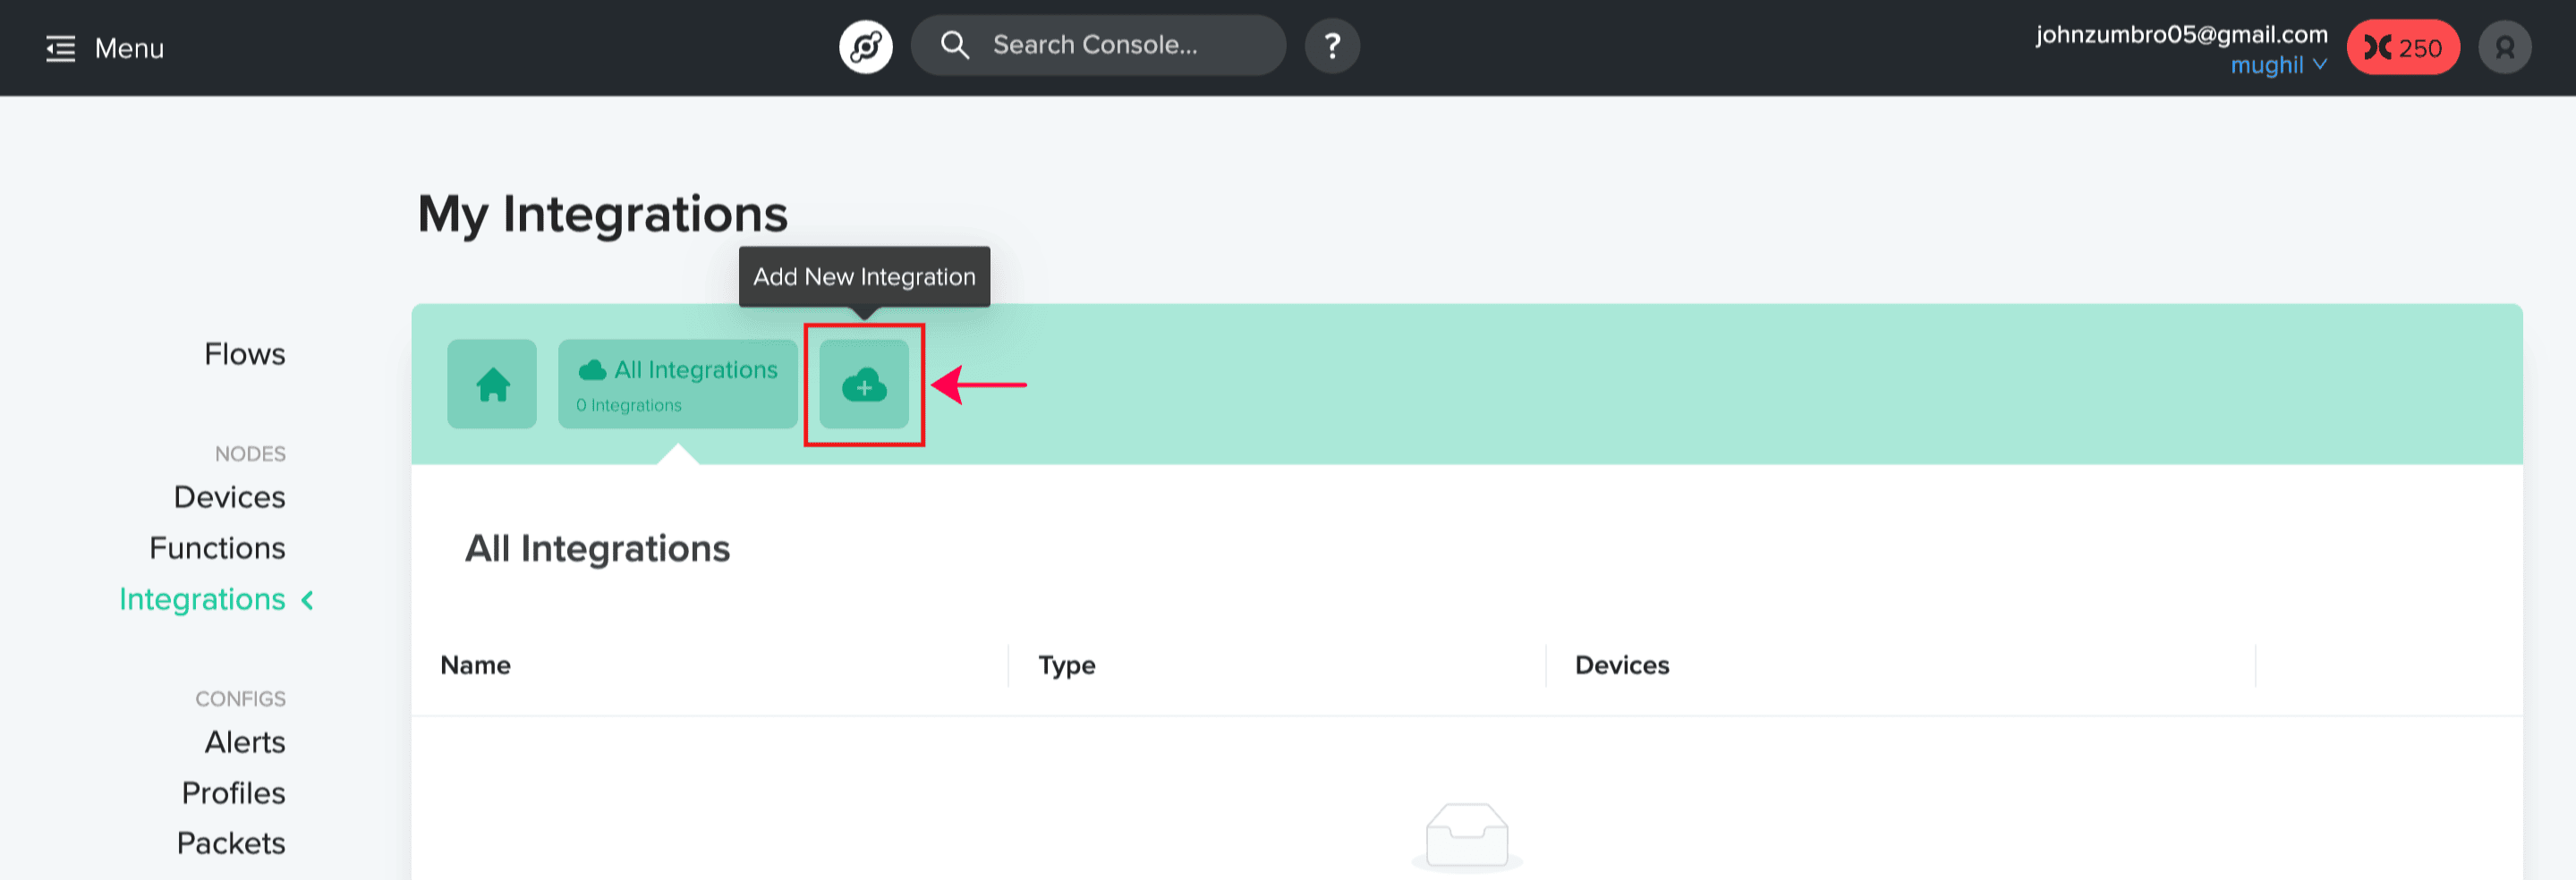The height and width of the screenshot is (880, 2576).
Task: Open Profiles in the sidebar
Action: [233, 793]
